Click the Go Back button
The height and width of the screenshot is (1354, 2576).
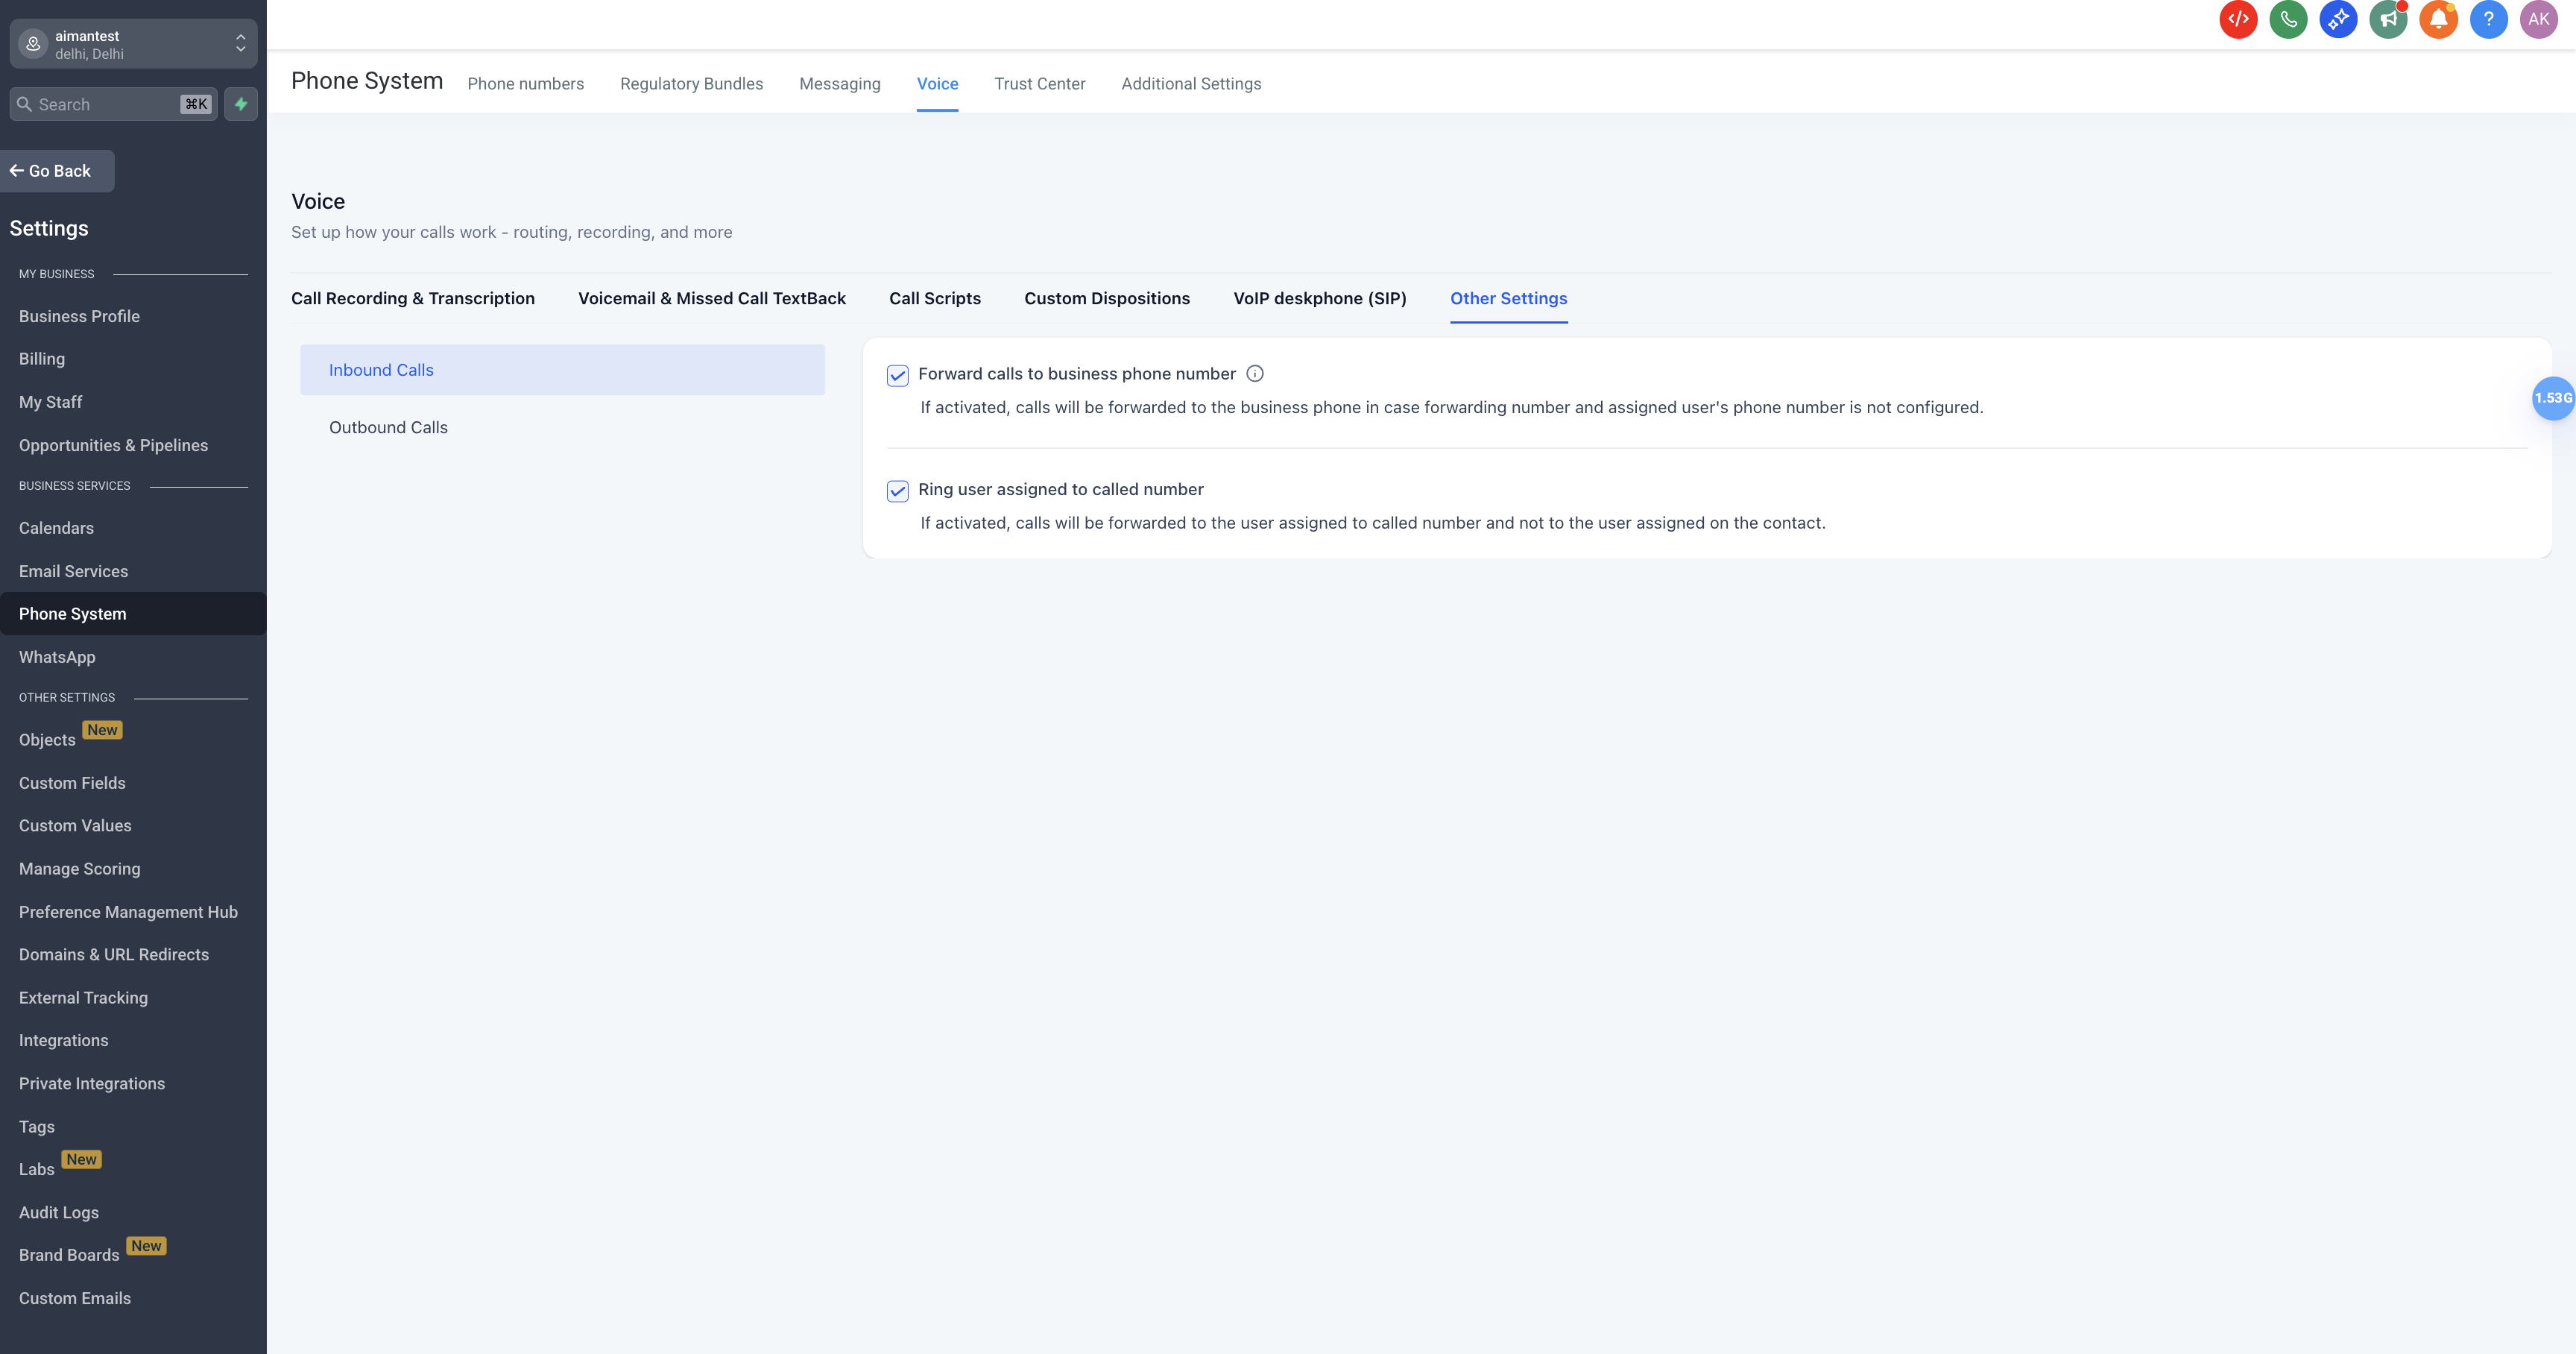tap(58, 171)
